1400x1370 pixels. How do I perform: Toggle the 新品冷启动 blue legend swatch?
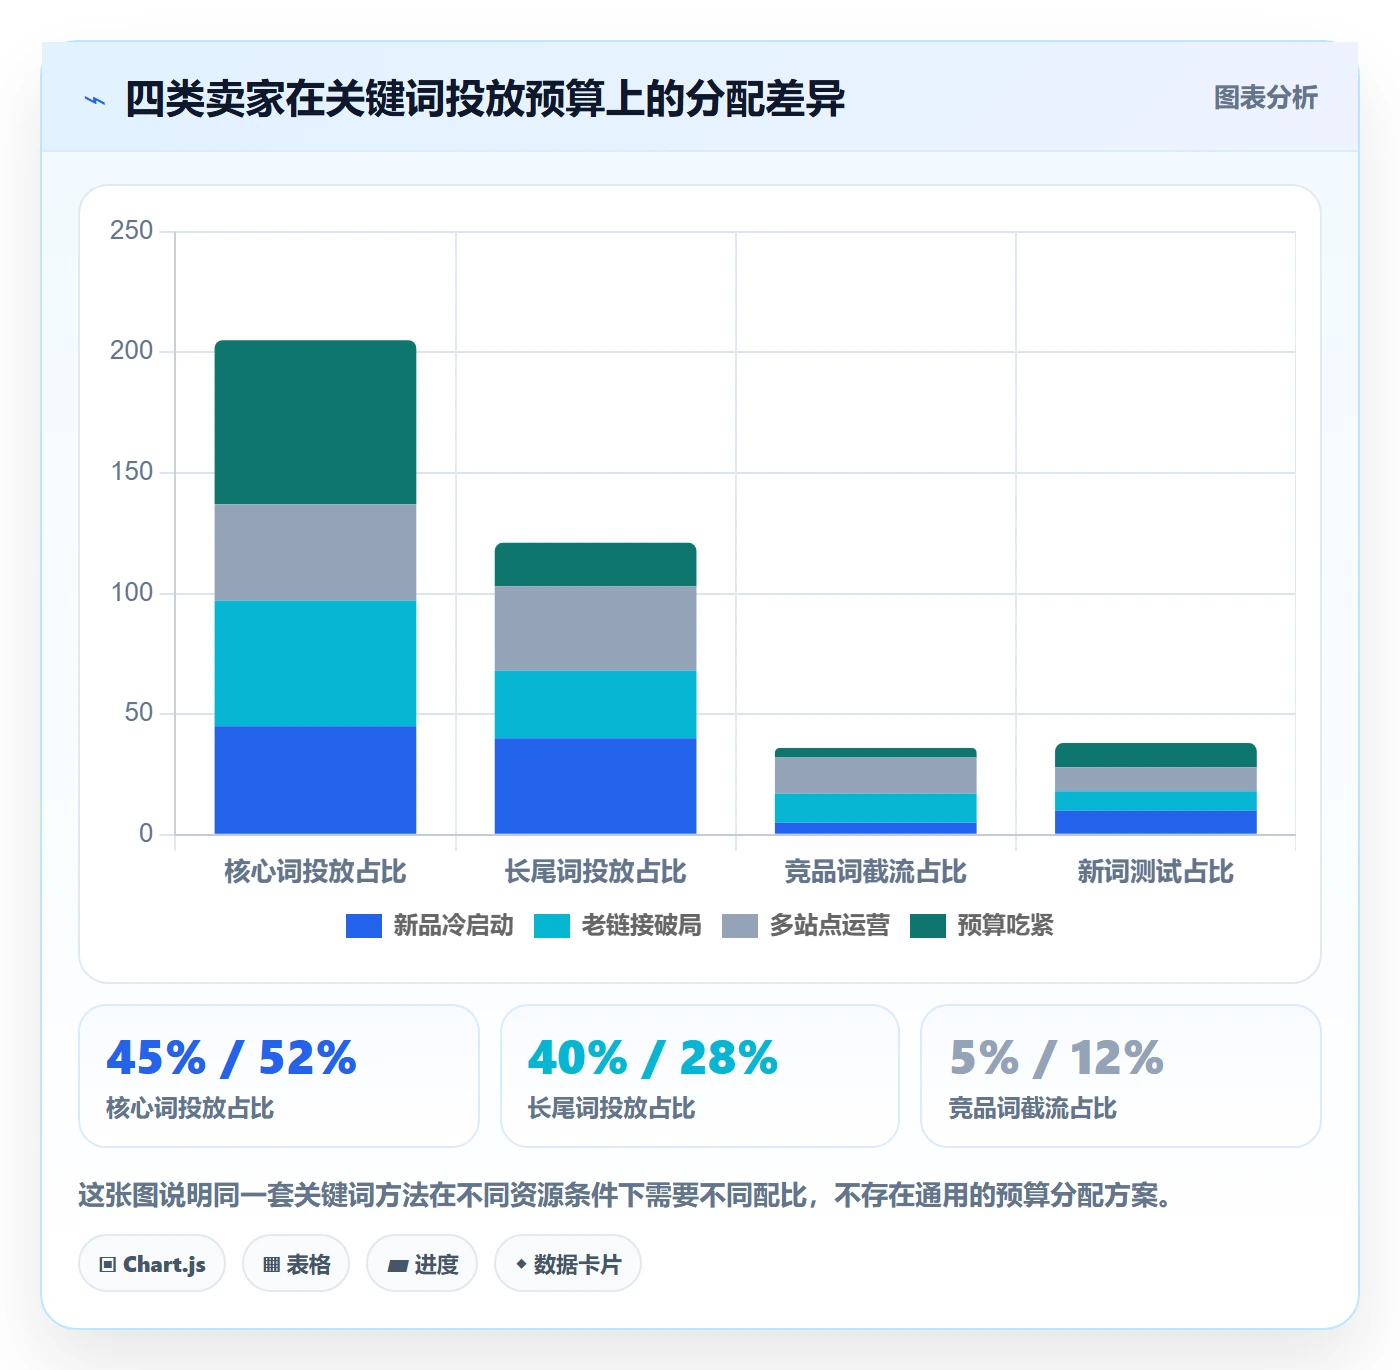364,926
